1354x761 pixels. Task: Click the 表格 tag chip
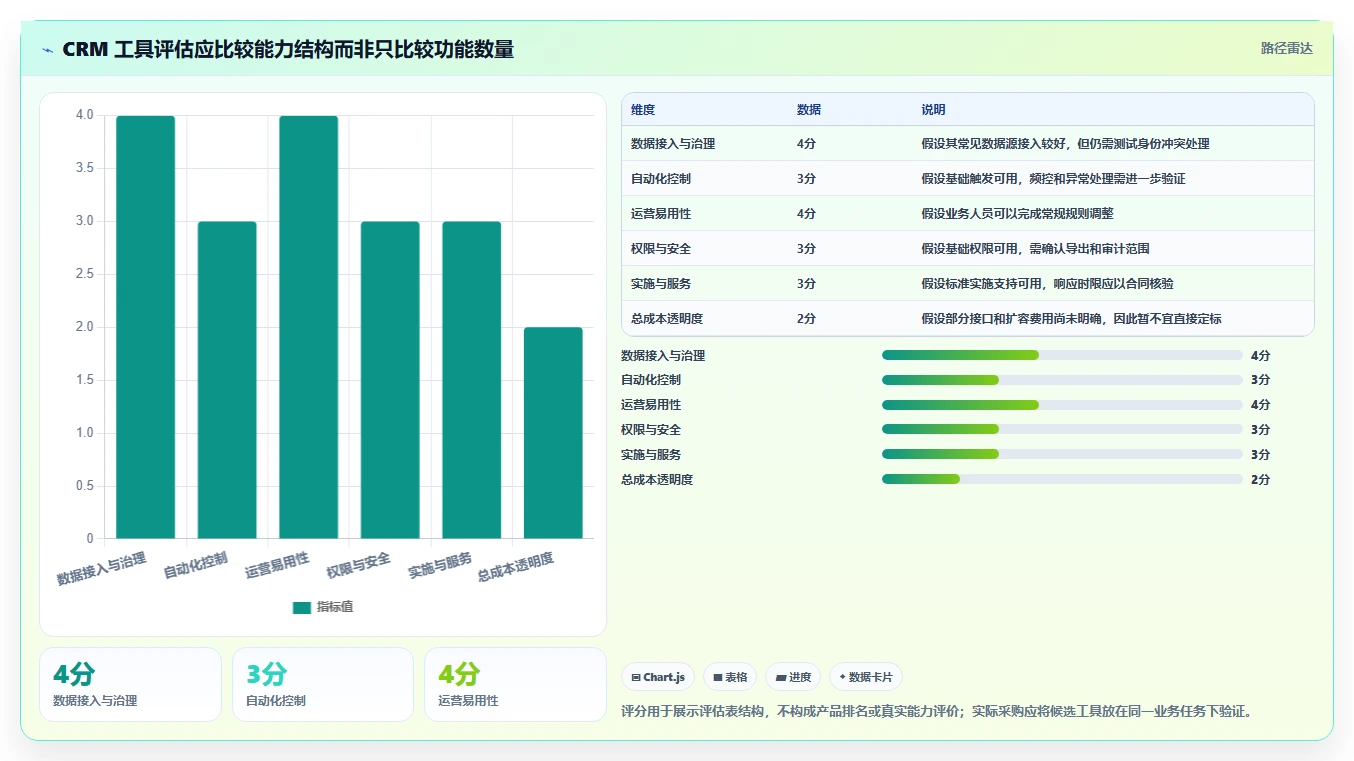(x=730, y=677)
